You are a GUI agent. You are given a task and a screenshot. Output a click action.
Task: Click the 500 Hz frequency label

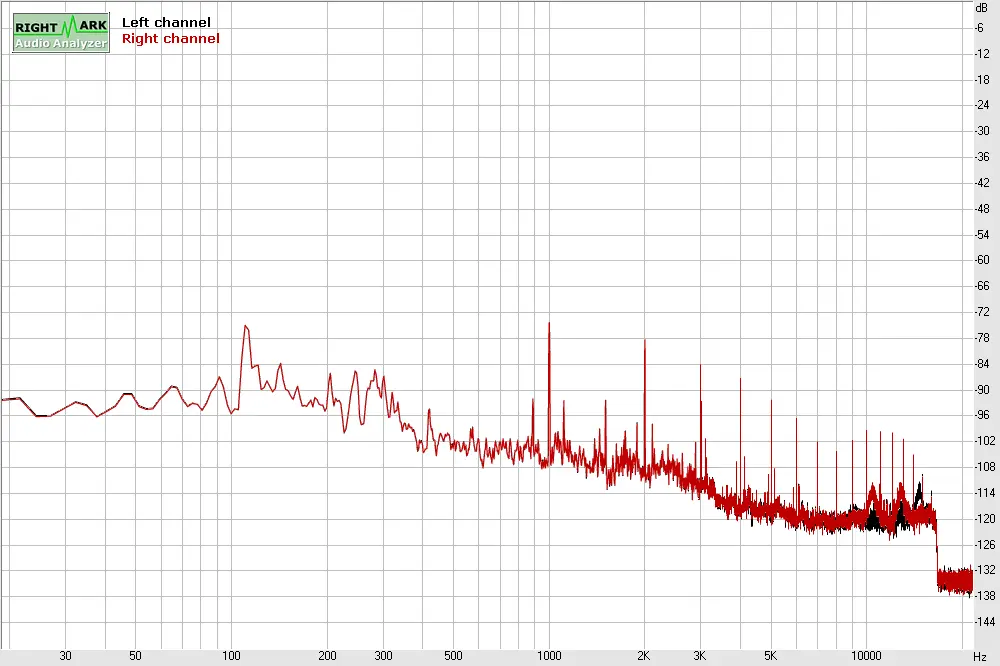(x=453, y=656)
